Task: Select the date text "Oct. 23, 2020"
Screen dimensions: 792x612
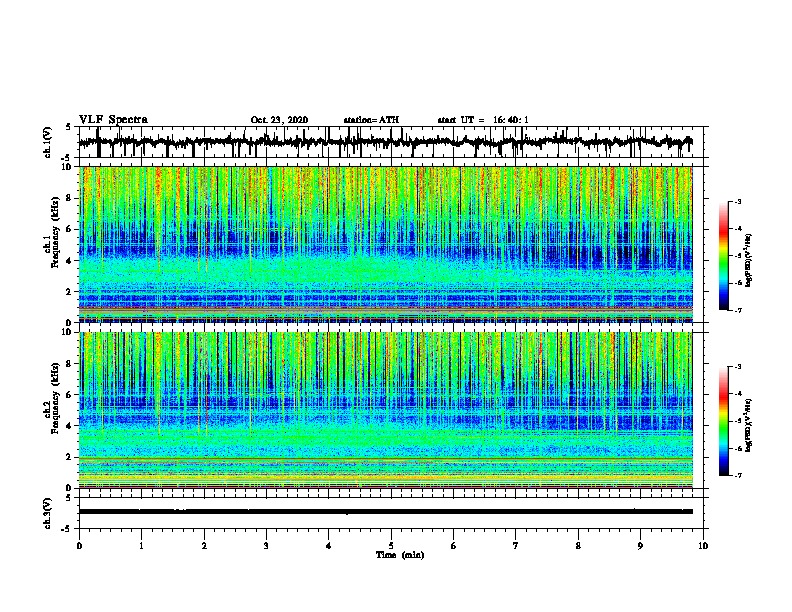Action: tap(279, 120)
